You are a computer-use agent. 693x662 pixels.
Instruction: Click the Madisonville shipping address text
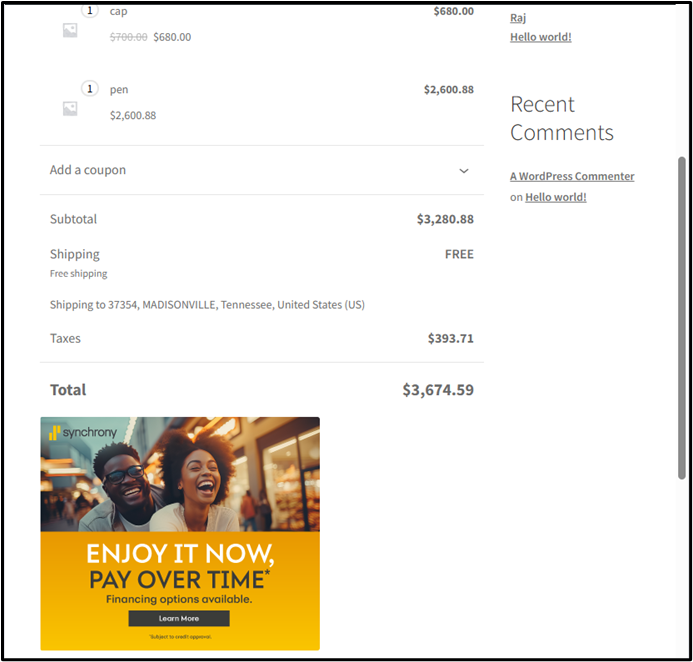207,304
